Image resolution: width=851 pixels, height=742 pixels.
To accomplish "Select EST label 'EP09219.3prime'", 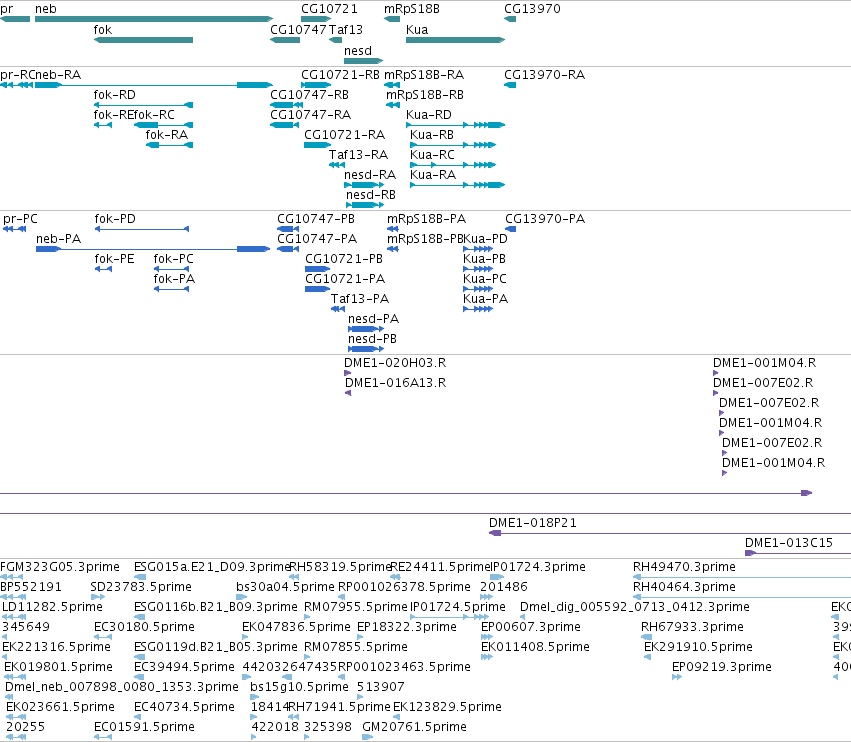I will 722,666.
